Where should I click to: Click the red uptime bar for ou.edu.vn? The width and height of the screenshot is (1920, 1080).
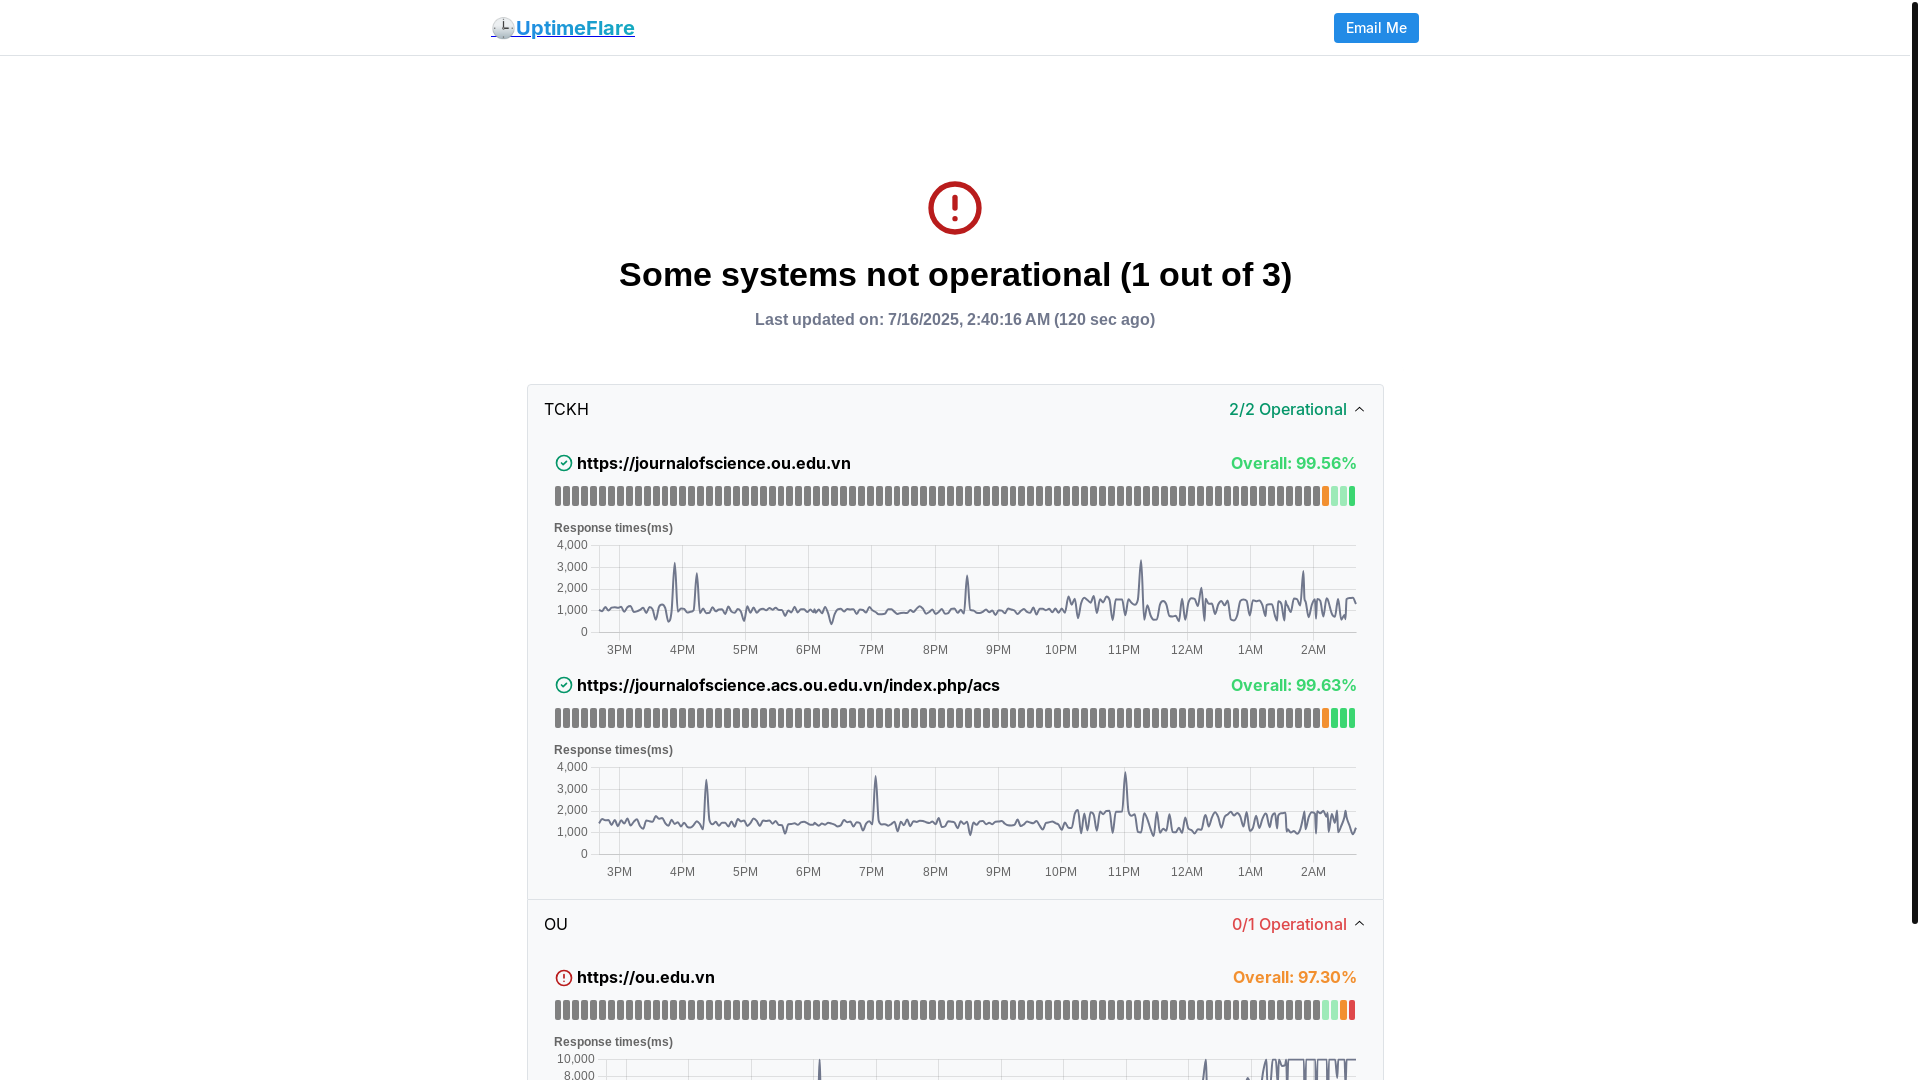pos(1352,1010)
